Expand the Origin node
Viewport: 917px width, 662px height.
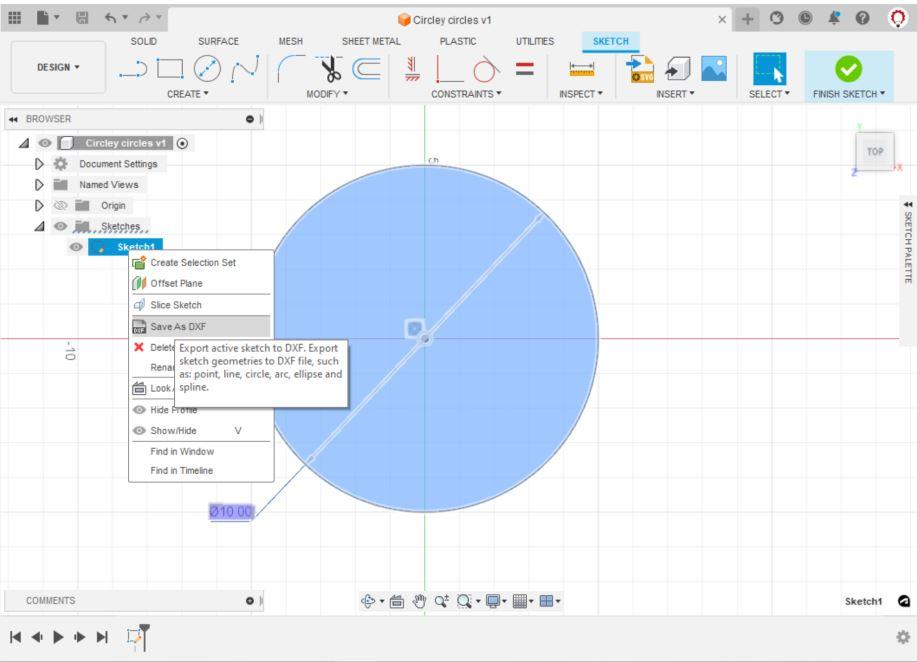point(39,205)
